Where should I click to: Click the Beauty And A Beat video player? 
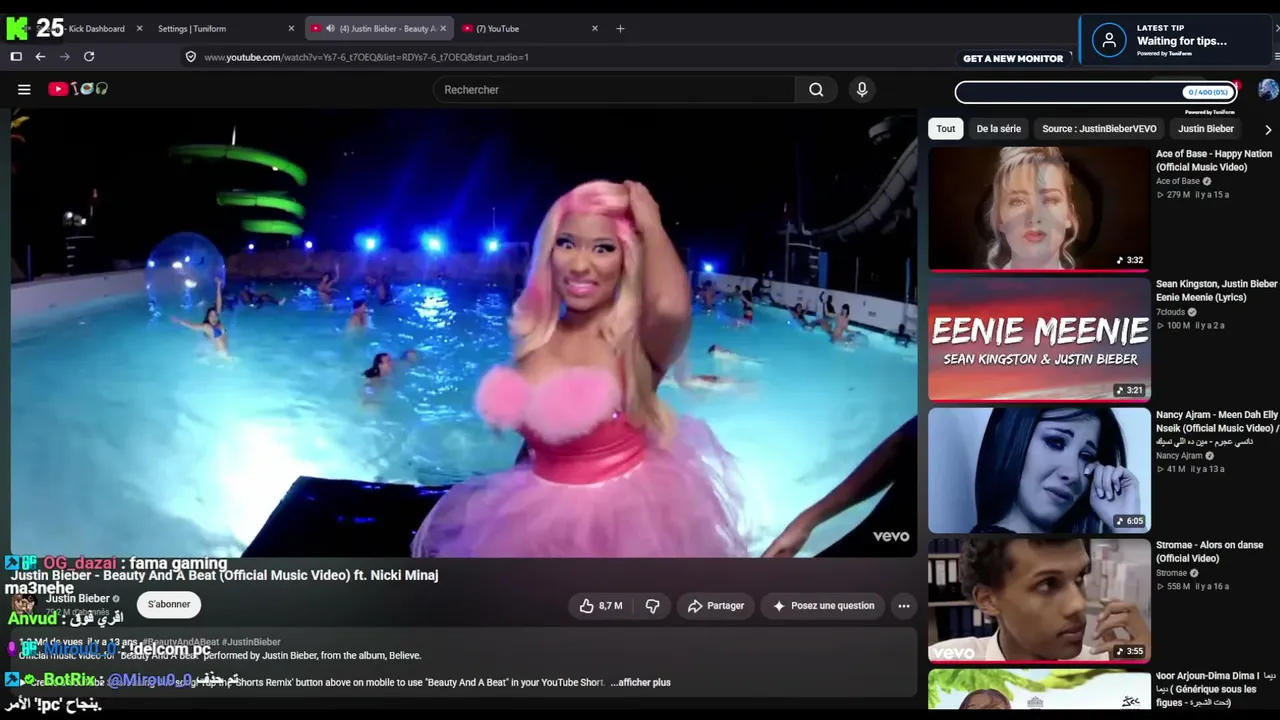(x=464, y=333)
